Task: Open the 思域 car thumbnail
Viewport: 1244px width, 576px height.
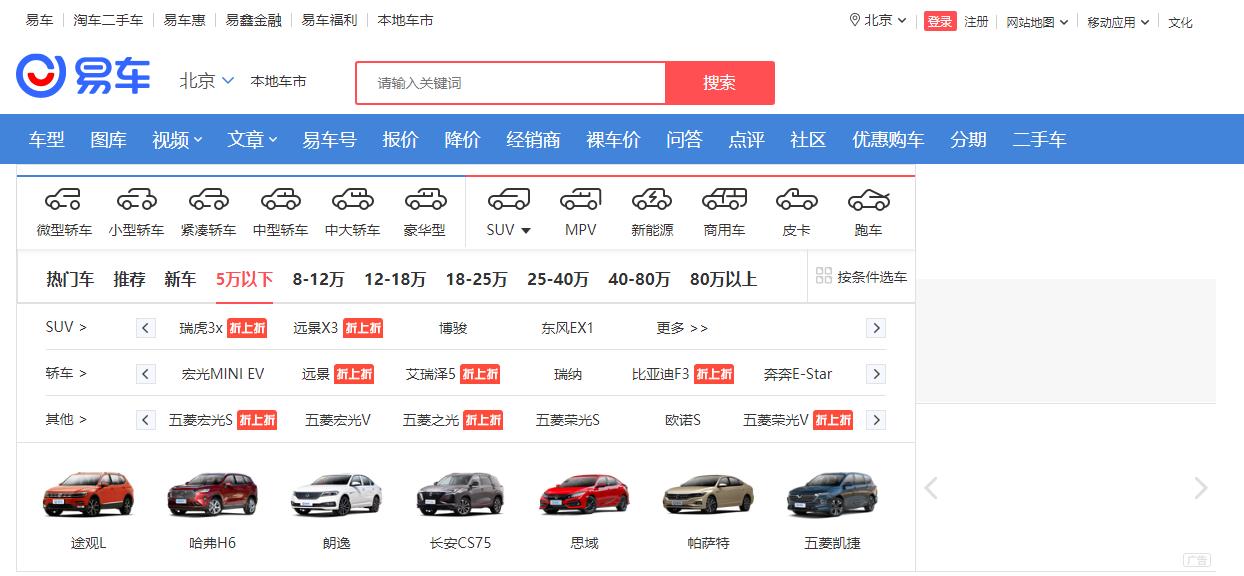Action: click(584, 494)
